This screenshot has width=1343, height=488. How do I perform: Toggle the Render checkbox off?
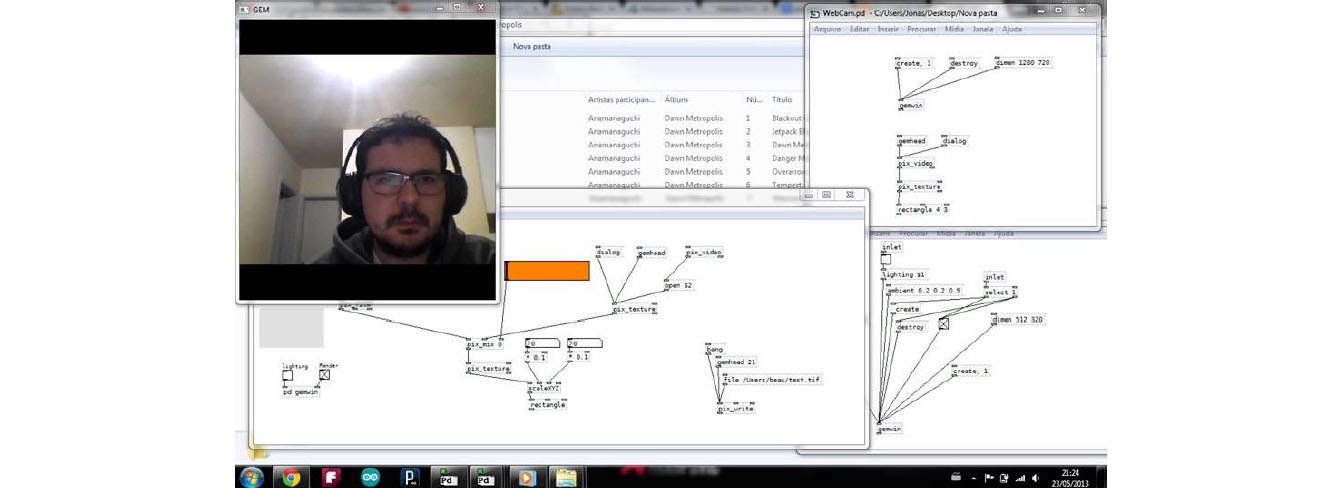tap(324, 376)
